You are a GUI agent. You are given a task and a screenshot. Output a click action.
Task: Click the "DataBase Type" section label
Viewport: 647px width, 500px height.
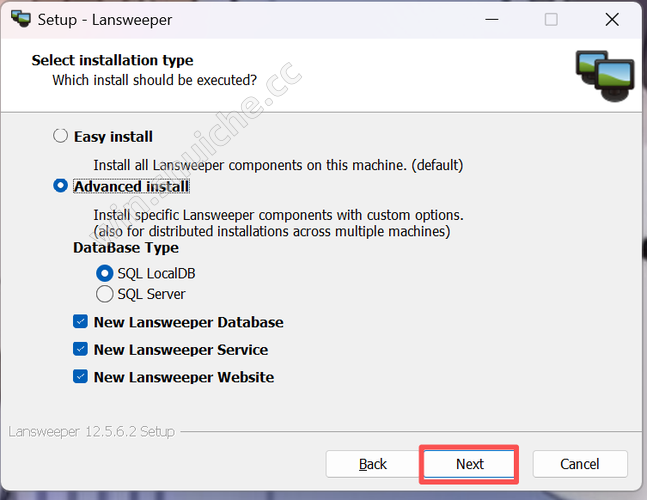pos(126,247)
